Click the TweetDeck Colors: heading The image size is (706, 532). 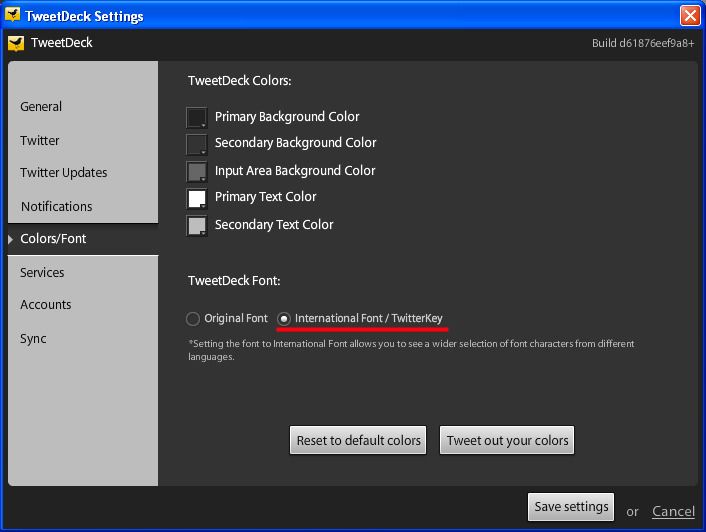coord(240,81)
